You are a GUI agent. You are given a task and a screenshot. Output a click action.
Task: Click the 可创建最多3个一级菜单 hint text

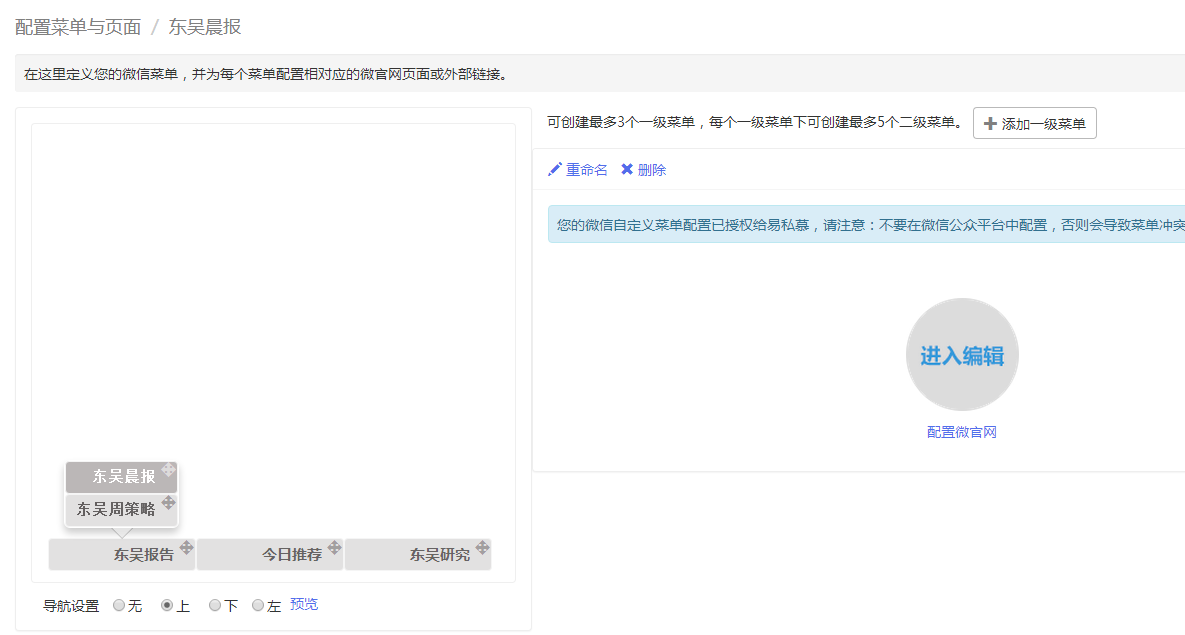(755, 122)
